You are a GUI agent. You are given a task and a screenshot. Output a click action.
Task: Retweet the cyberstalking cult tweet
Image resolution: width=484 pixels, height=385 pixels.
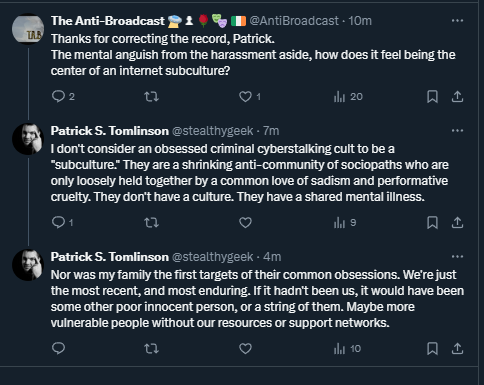point(151,222)
